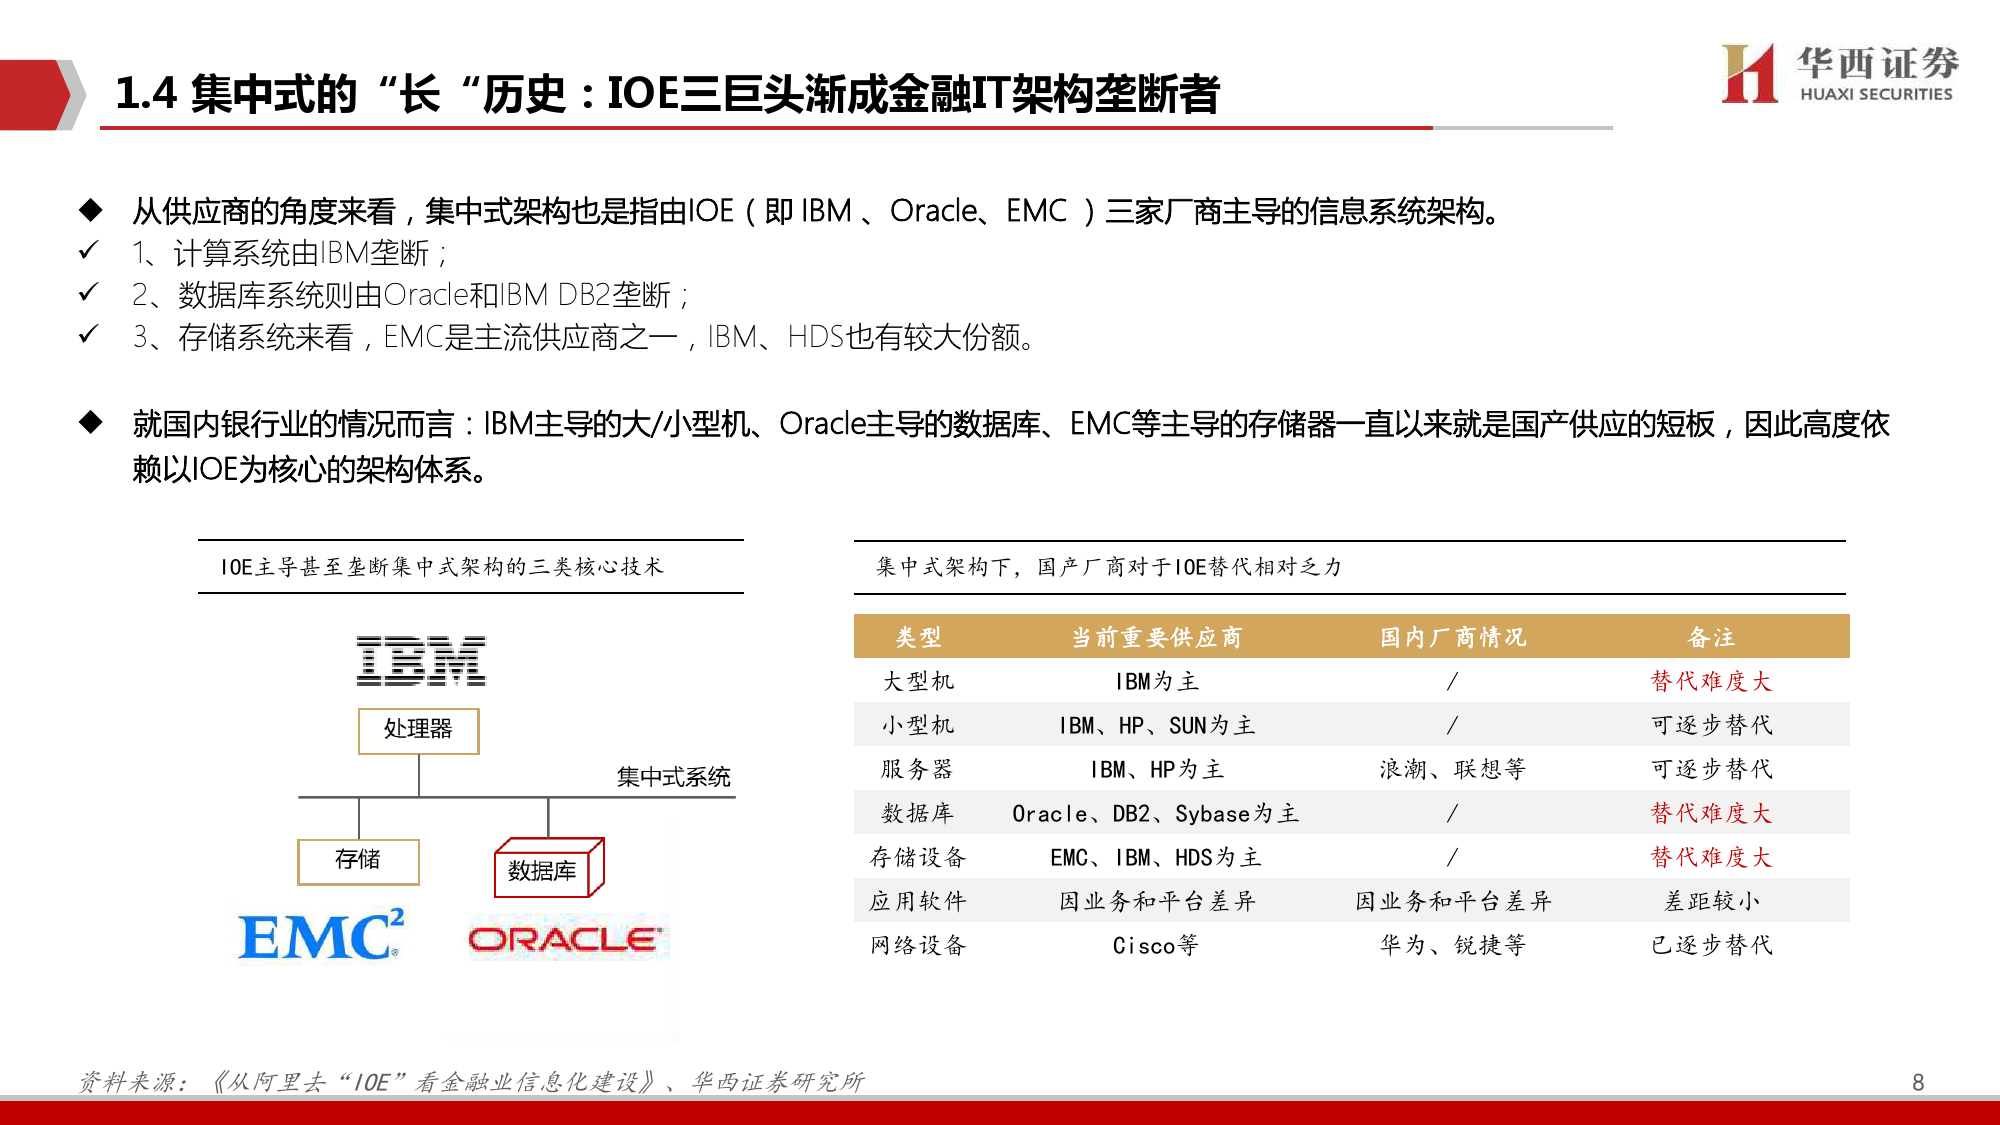Click the cell IBM、HP为主

pyautogui.click(x=1156, y=769)
